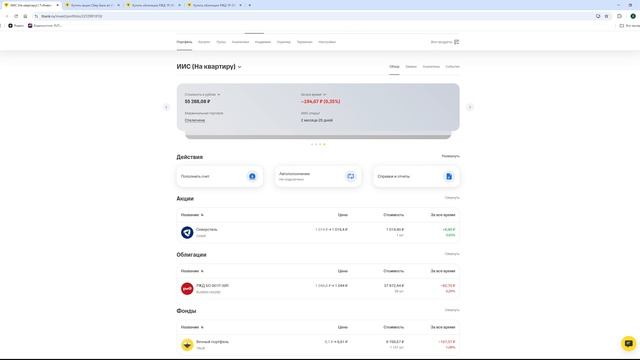Viewport: 640px width, 360px height.
Task: Go to the next portfolio card arrow
Action: [x=470, y=107]
